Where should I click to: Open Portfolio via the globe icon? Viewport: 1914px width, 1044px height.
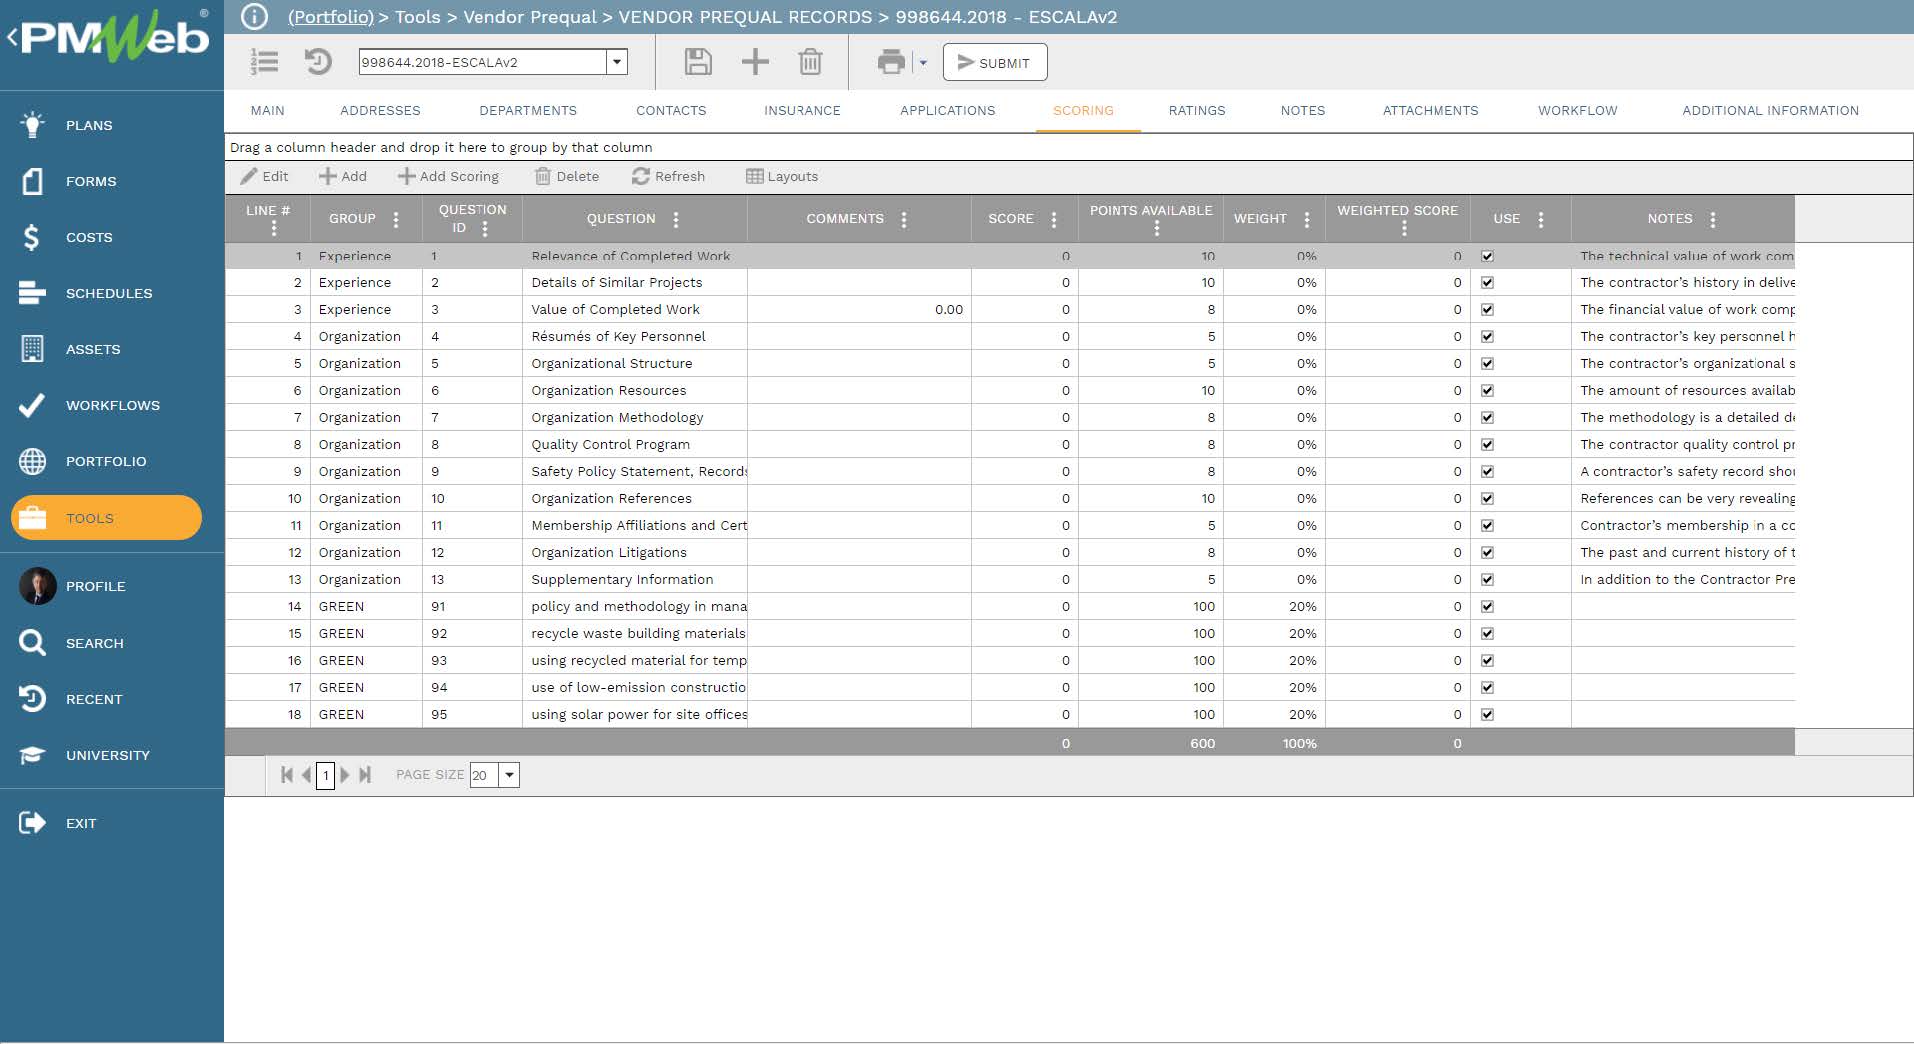[x=32, y=461]
